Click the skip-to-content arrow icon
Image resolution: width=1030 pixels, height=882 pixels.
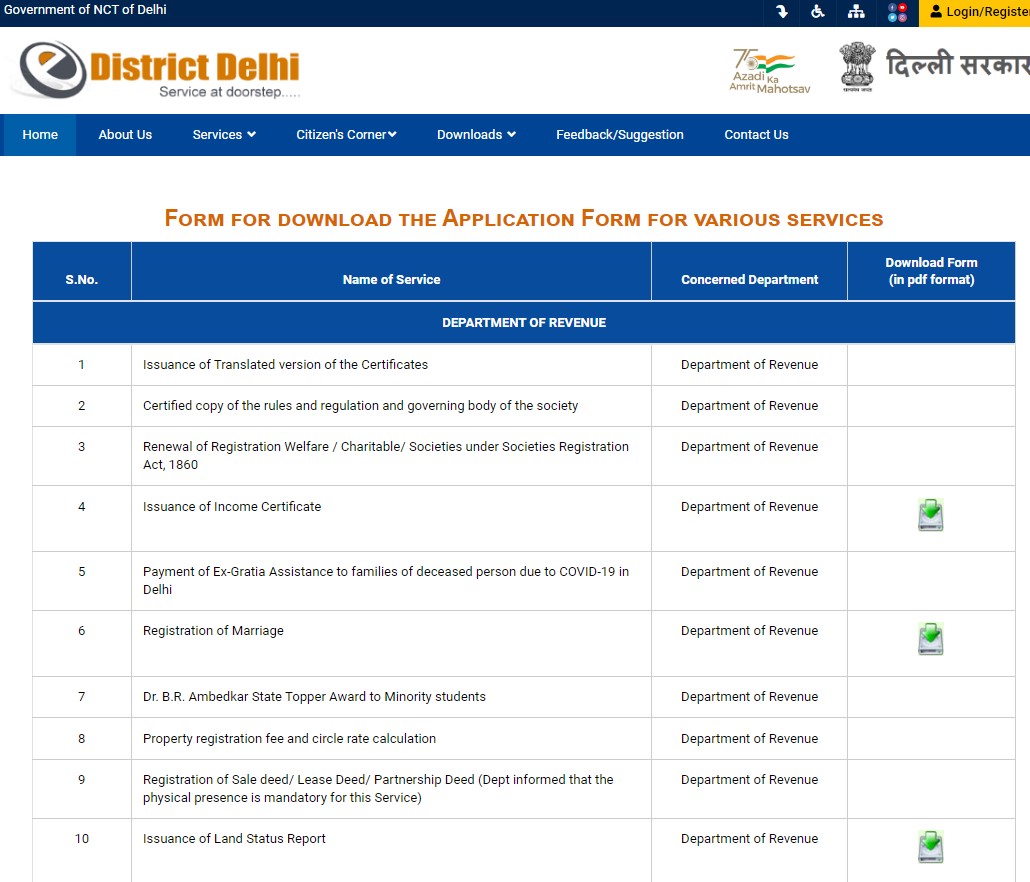coord(781,13)
